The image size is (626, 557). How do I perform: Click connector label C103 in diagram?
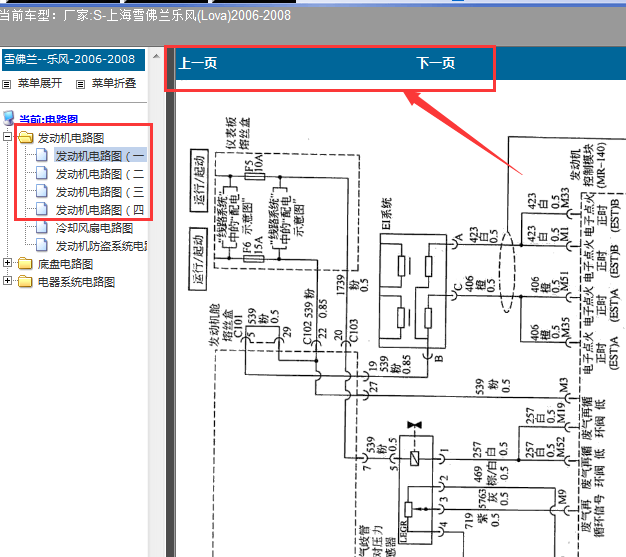pyautogui.click(x=354, y=331)
